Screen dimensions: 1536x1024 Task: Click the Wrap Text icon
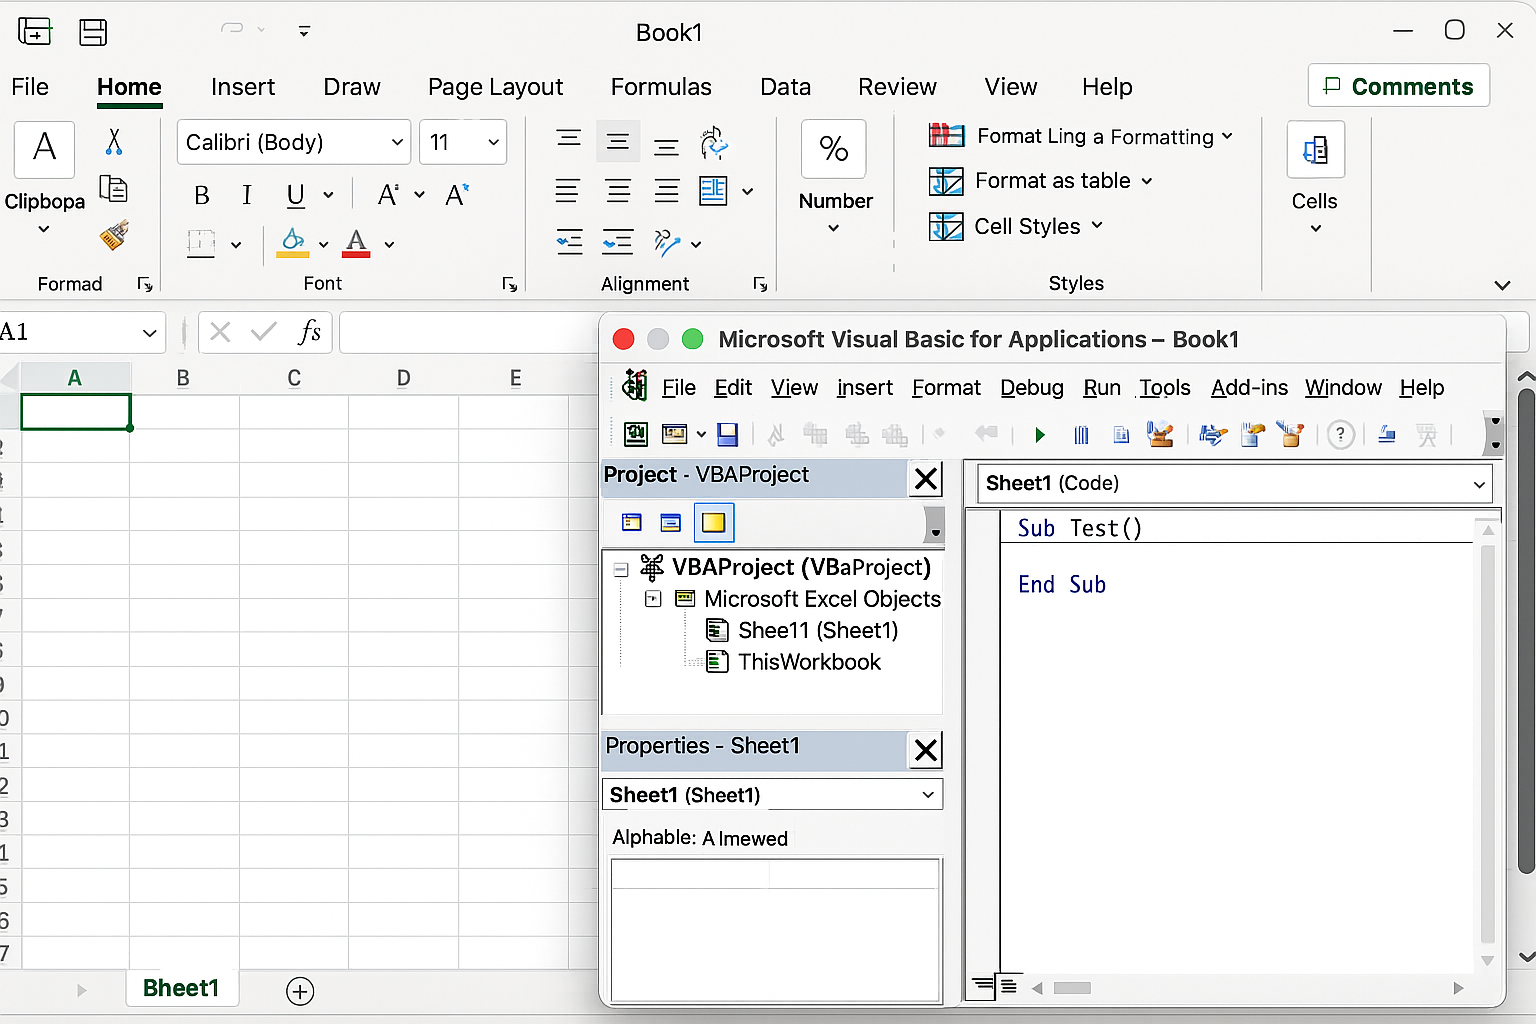click(x=714, y=143)
